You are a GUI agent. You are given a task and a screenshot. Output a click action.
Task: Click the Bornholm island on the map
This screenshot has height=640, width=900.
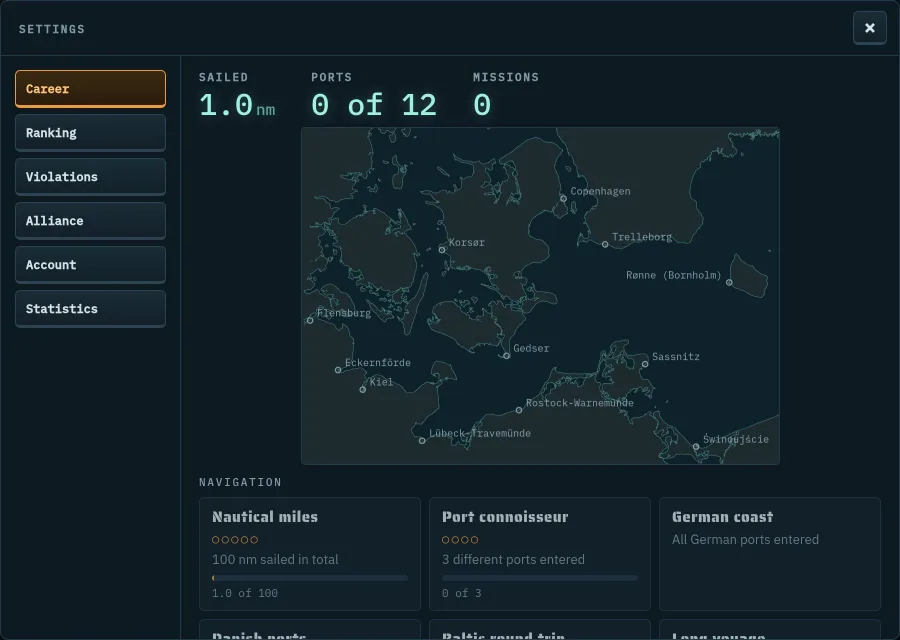[x=749, y=277]
